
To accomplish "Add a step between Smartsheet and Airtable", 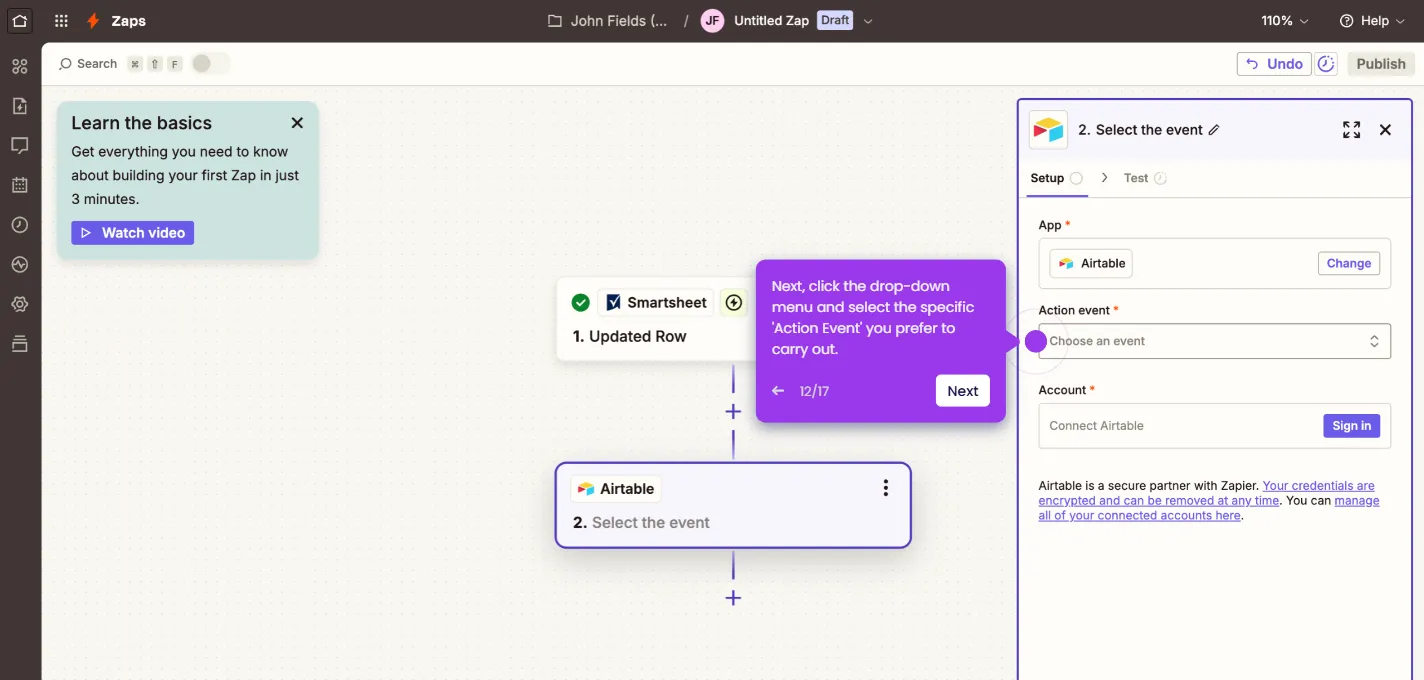I will [x=733, y=412].
